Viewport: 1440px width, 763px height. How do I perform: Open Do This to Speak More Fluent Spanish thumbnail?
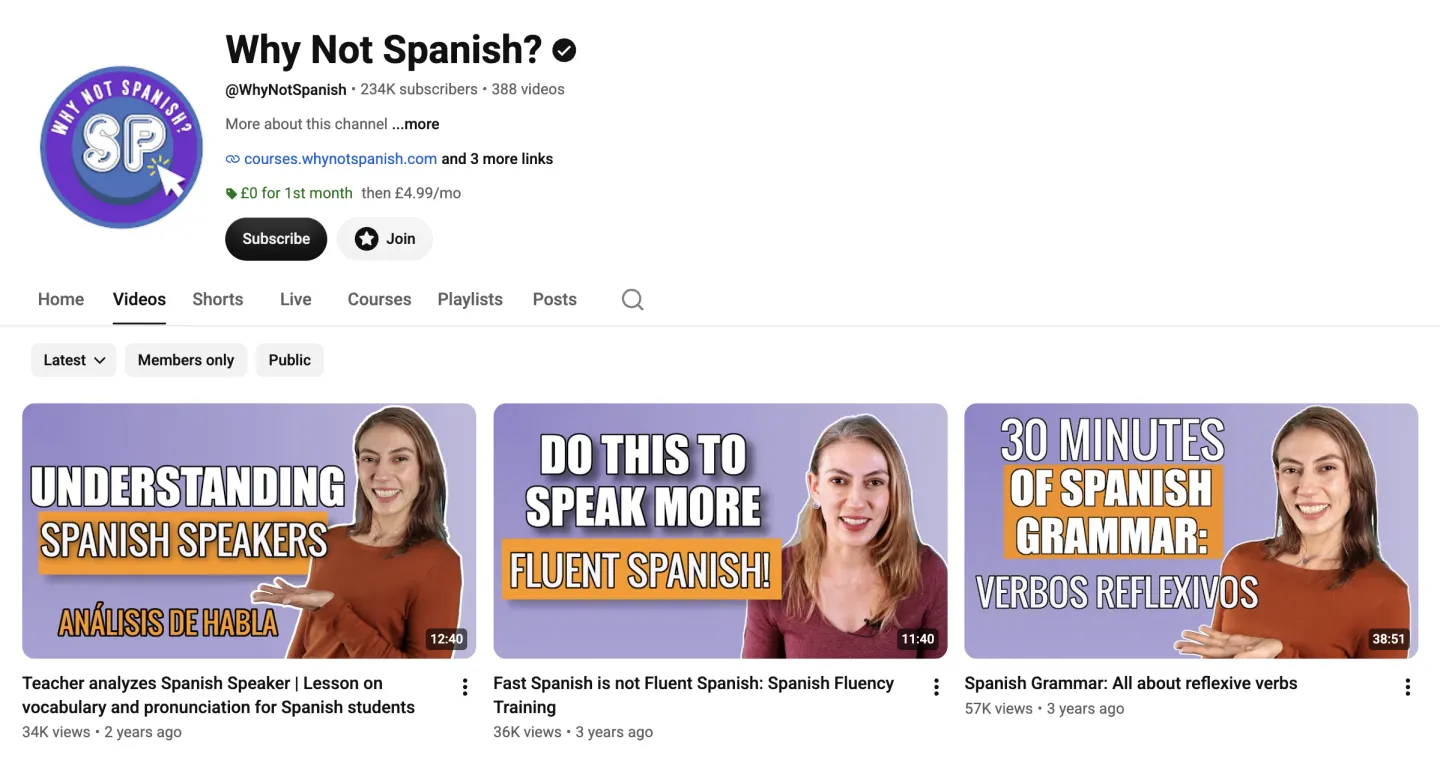pos(720,531)
